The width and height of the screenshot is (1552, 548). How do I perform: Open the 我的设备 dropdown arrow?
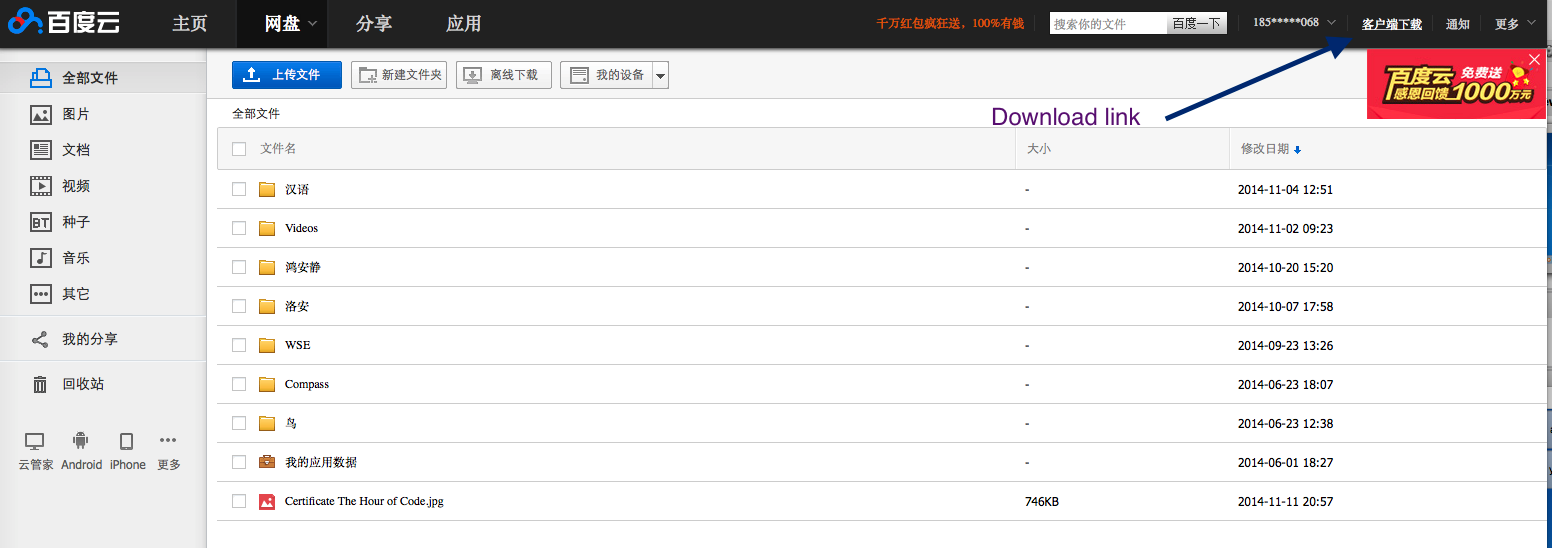coord(660,75)
